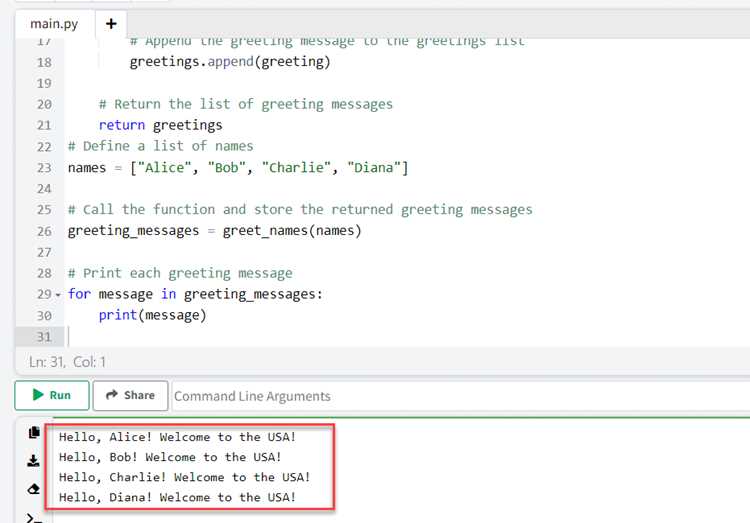Click the 'print(message)' statement
This screenshot has height=523, width=750.
pyautogui.click(x=152, y=315)
